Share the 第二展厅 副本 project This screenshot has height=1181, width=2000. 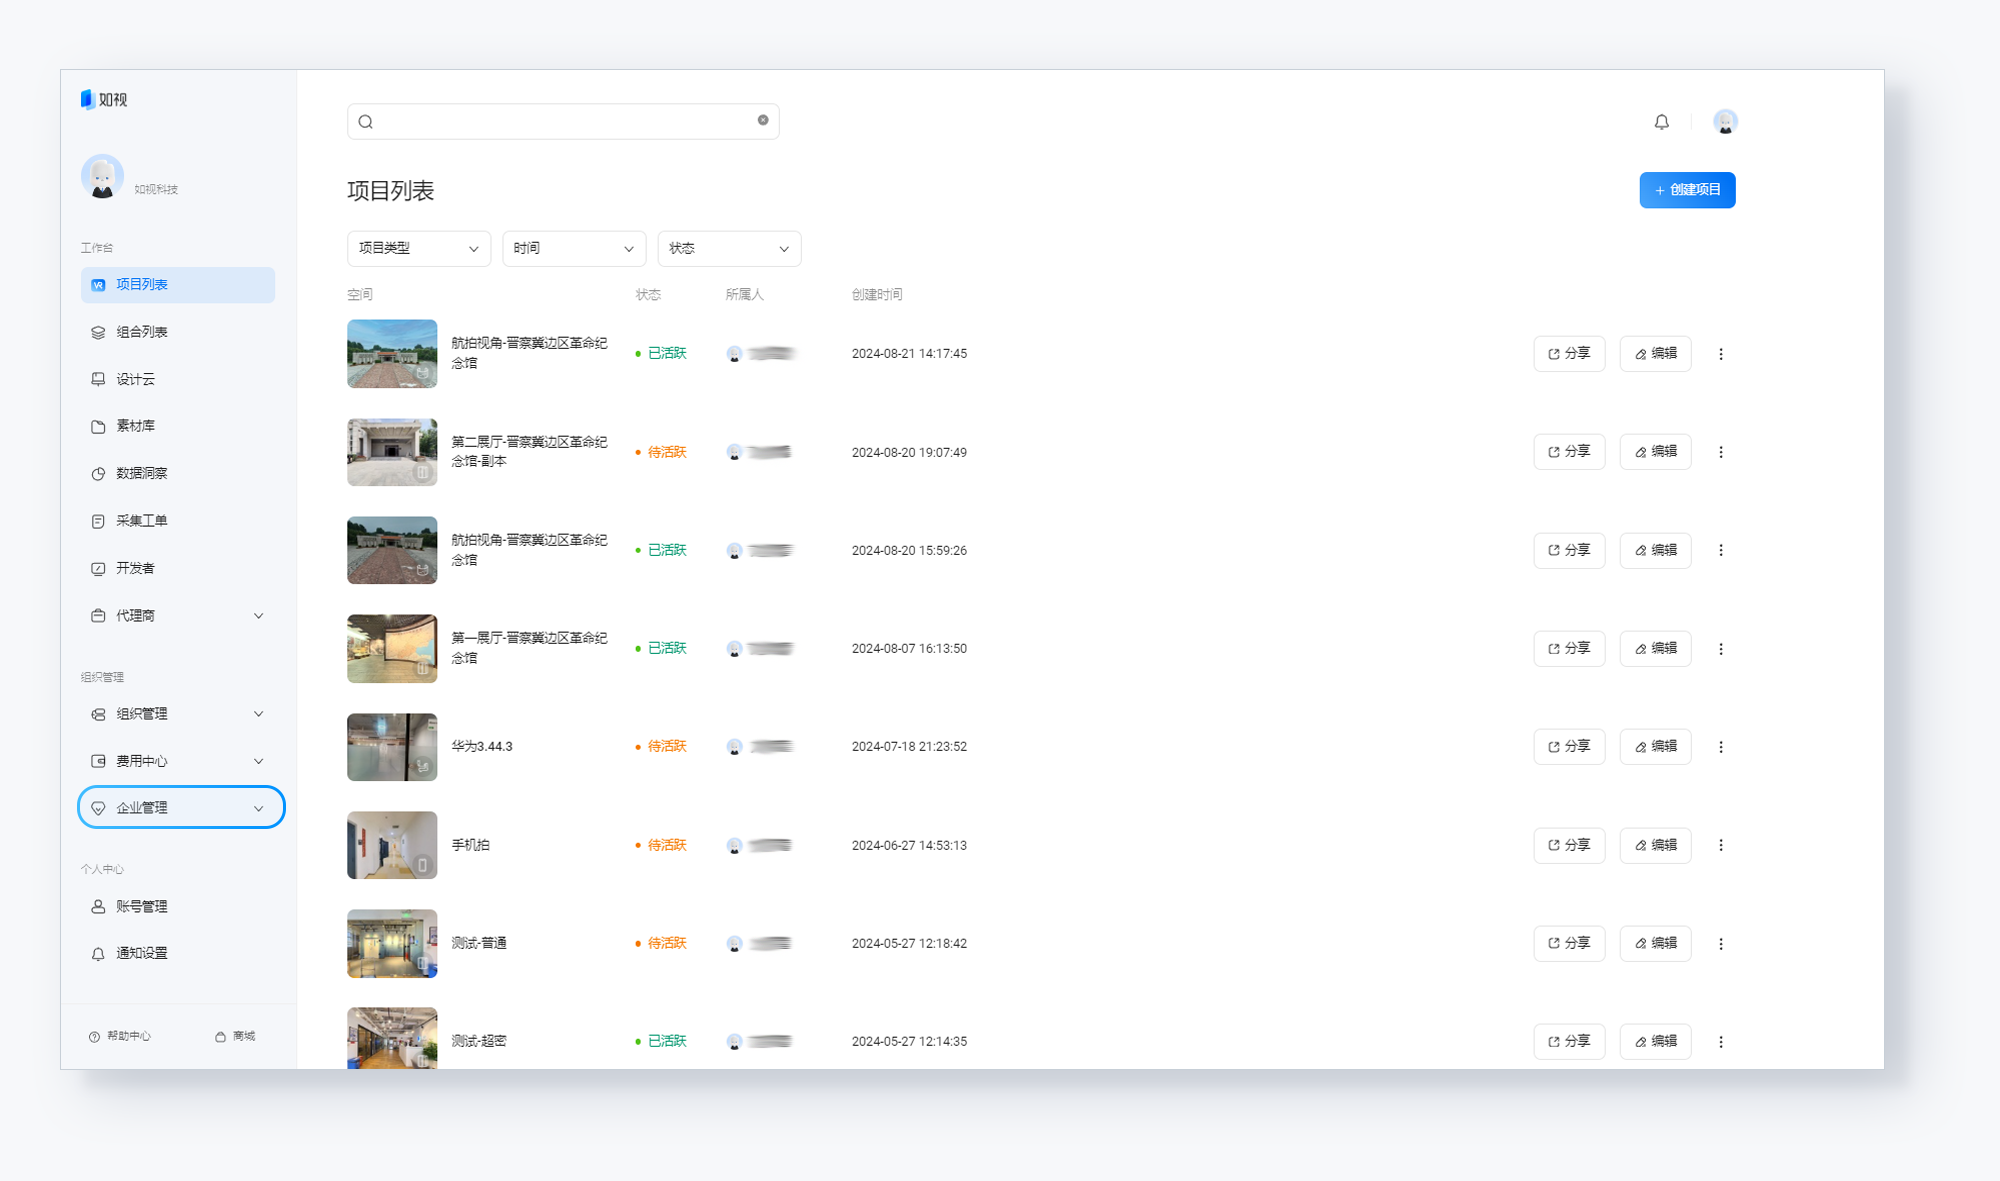pos(1569,452)
